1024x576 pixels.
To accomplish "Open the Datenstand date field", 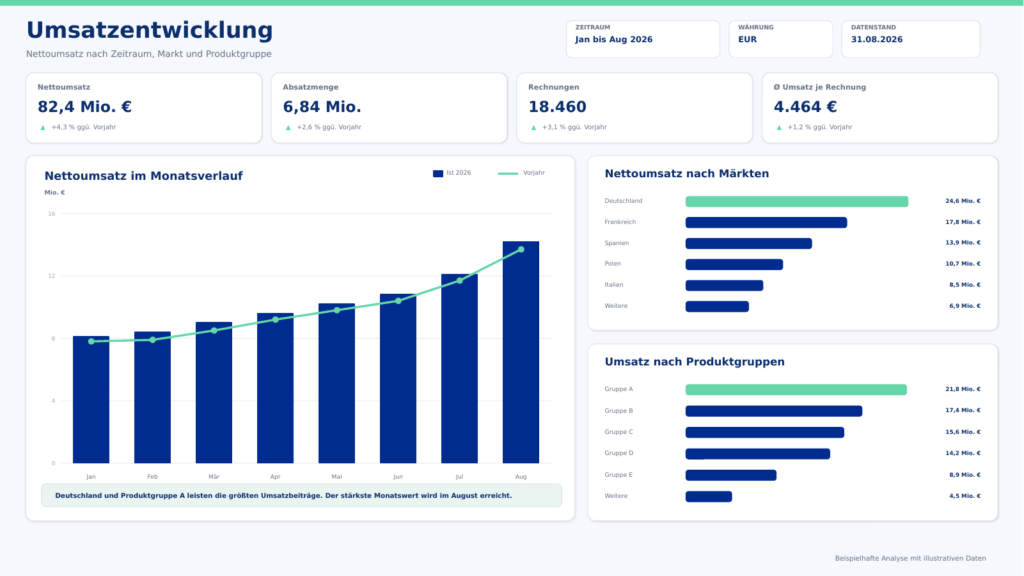I will point(910,39).
